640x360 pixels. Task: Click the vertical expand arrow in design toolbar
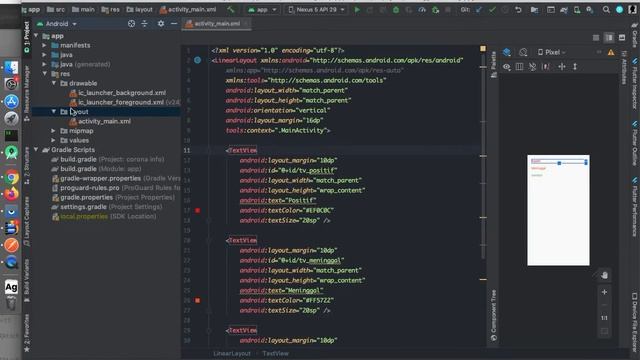click(575, 67)
